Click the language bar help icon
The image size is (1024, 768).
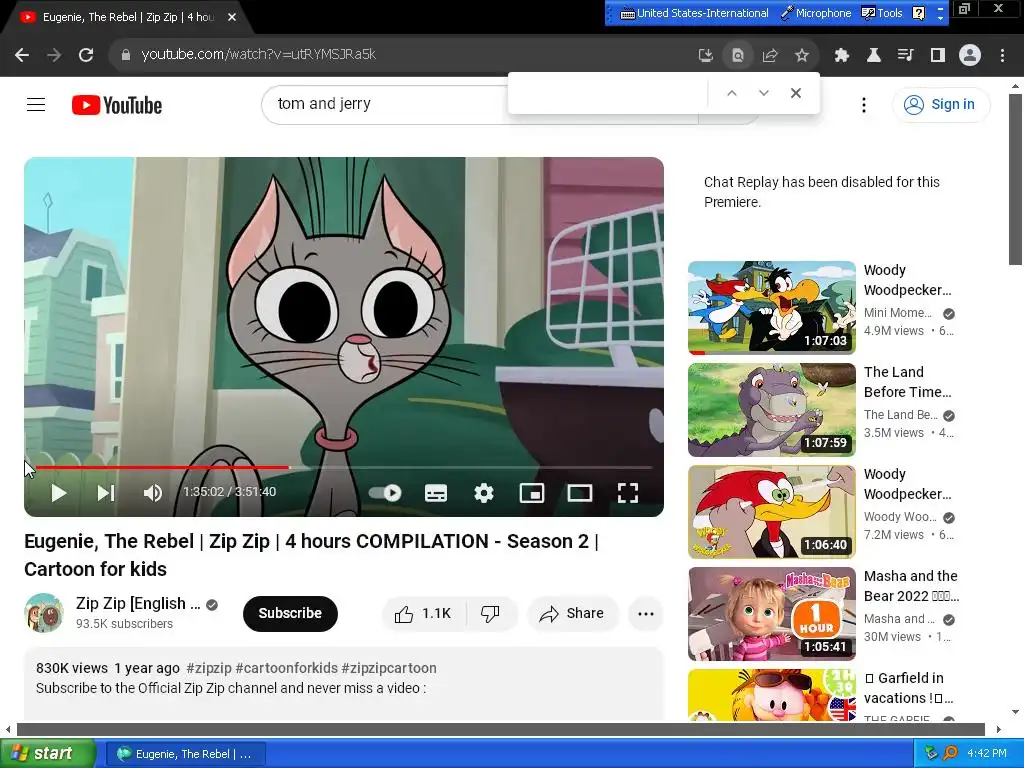coord(918,13)
